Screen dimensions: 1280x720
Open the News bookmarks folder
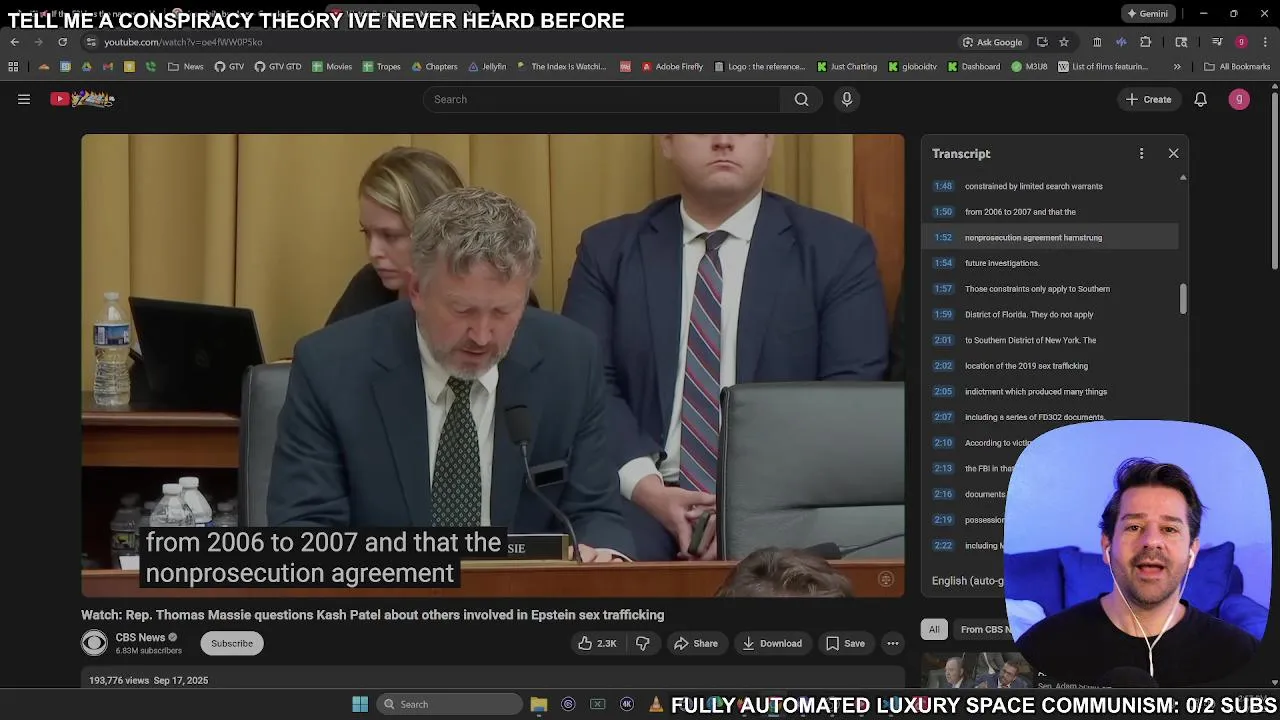pos(186,67)
